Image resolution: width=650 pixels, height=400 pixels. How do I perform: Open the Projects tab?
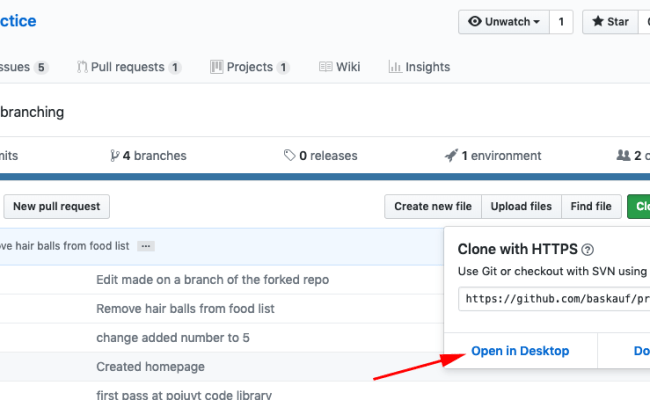tap(250, 67)
